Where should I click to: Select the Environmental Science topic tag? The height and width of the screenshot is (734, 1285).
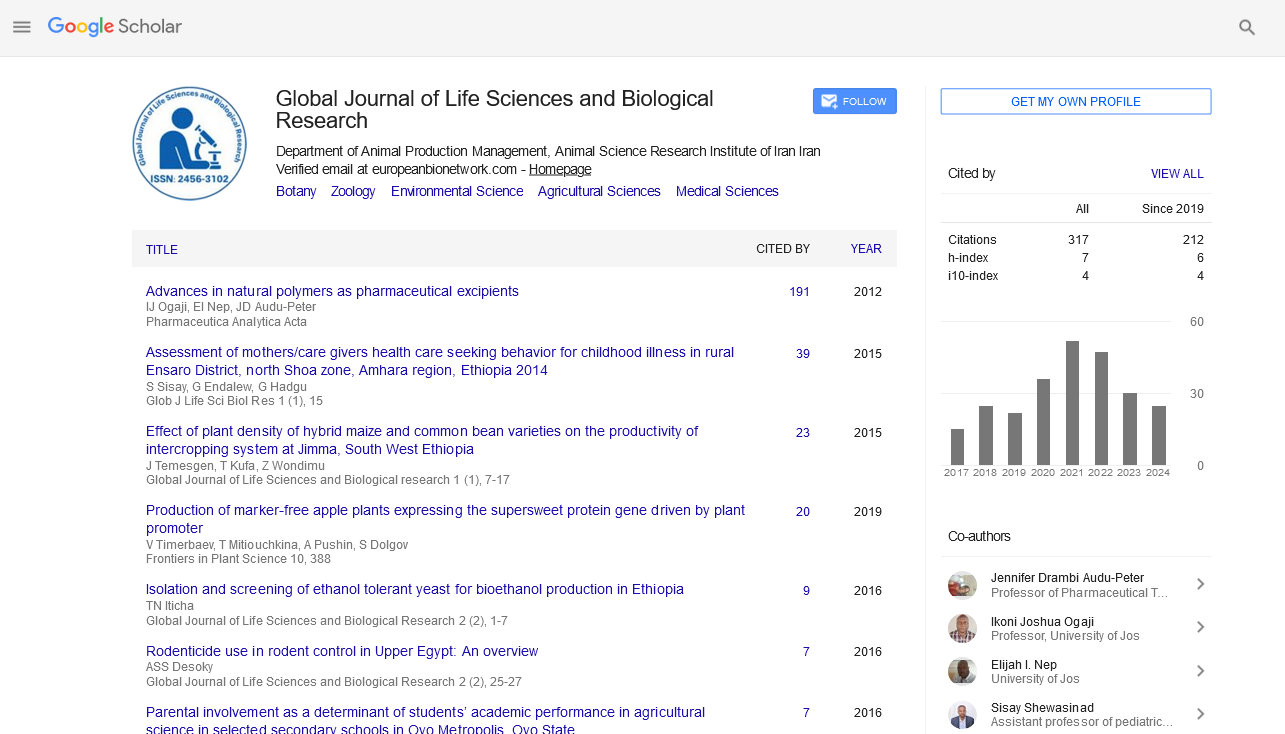456,191
